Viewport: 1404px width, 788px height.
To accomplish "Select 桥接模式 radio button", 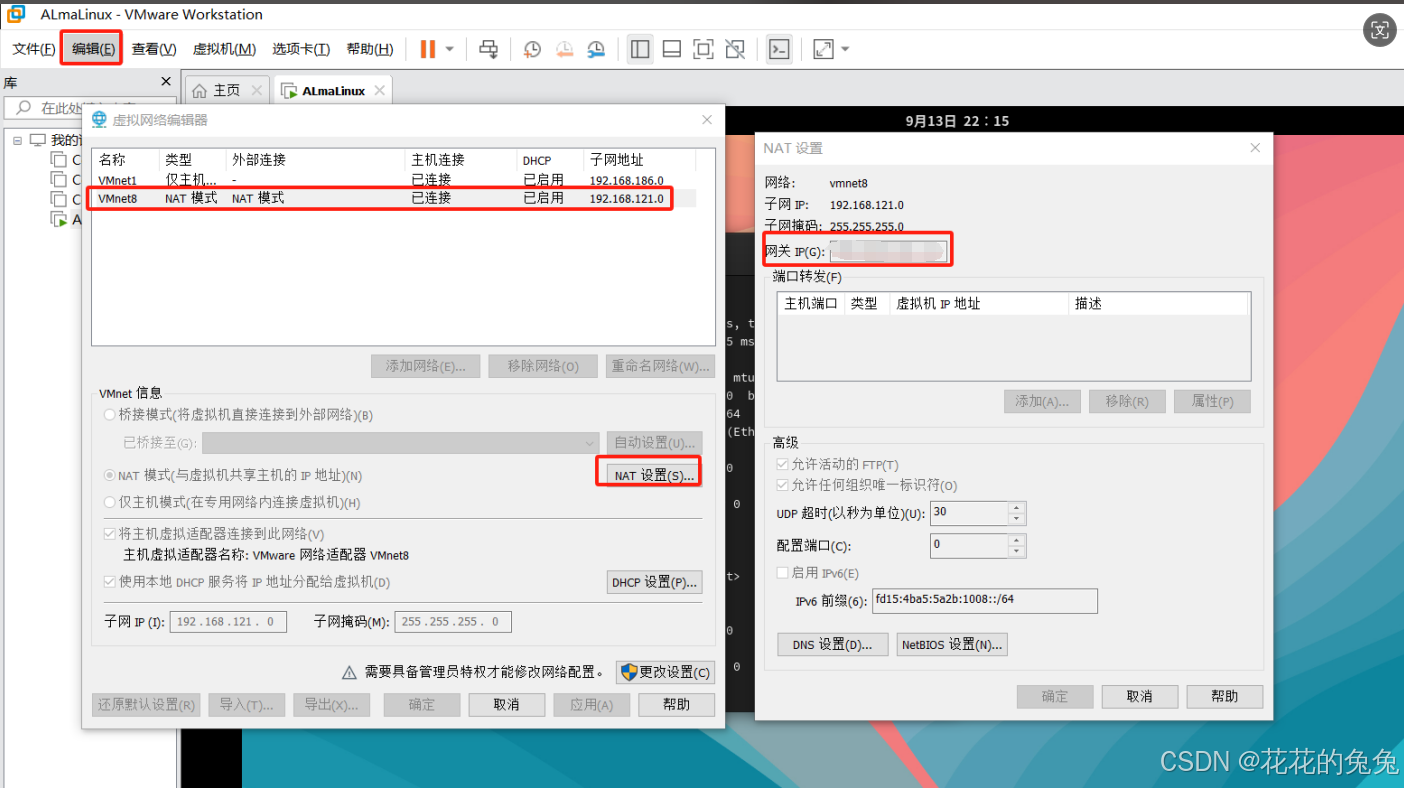I will 110,415.
